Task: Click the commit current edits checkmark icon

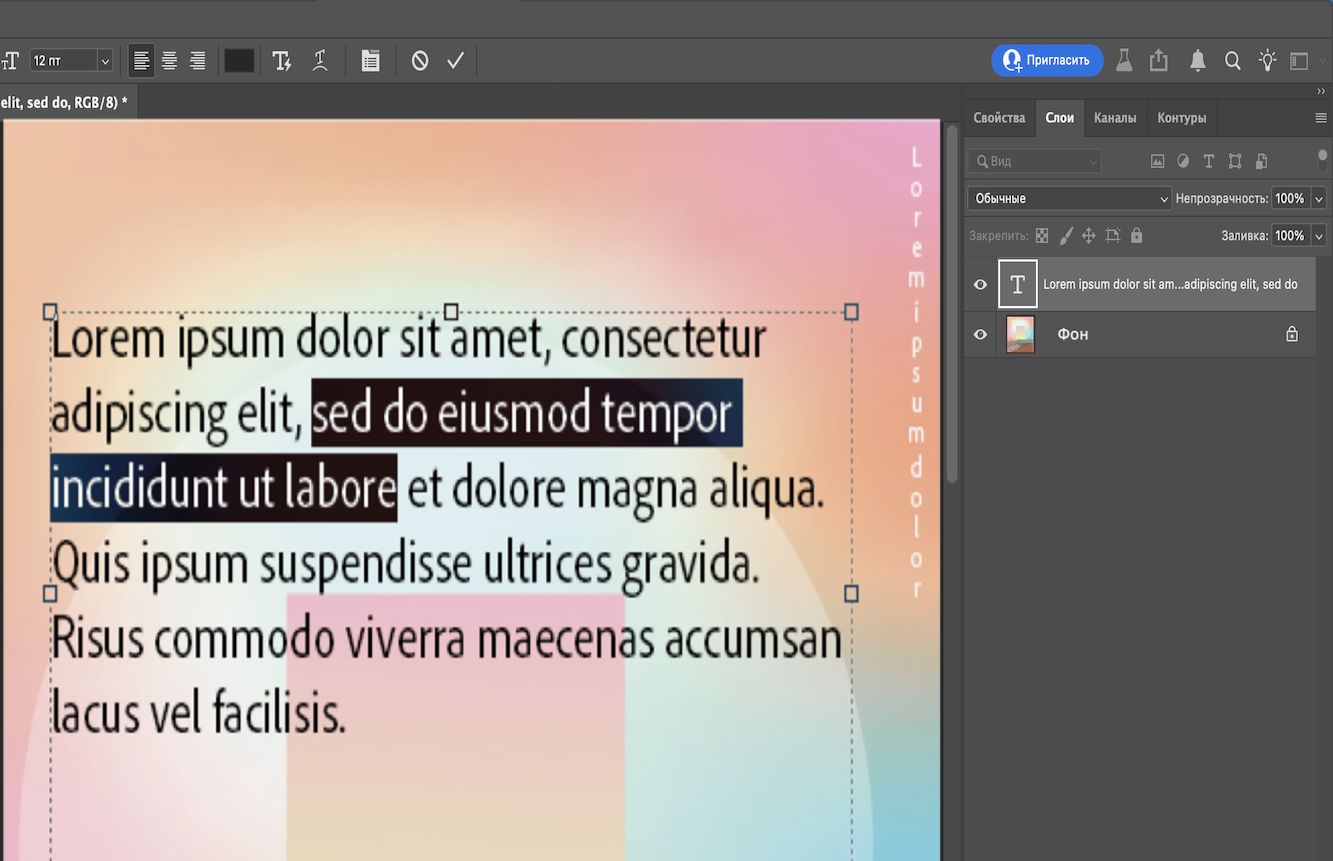Action: click(455, 60)
